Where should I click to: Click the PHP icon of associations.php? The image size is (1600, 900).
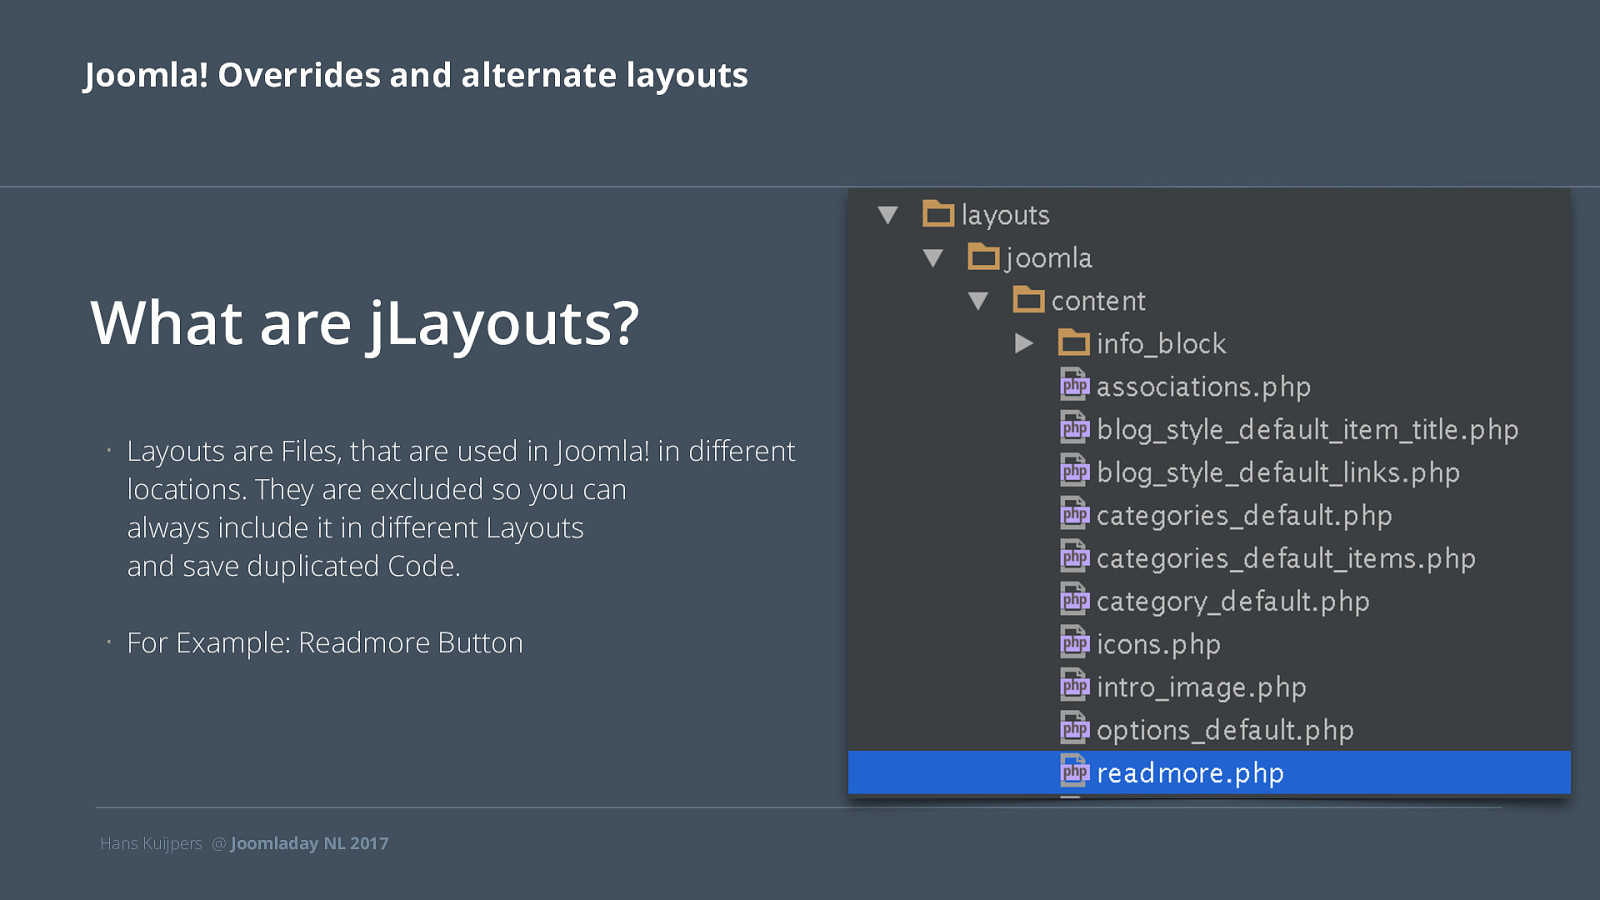[x=1075, y=385]
